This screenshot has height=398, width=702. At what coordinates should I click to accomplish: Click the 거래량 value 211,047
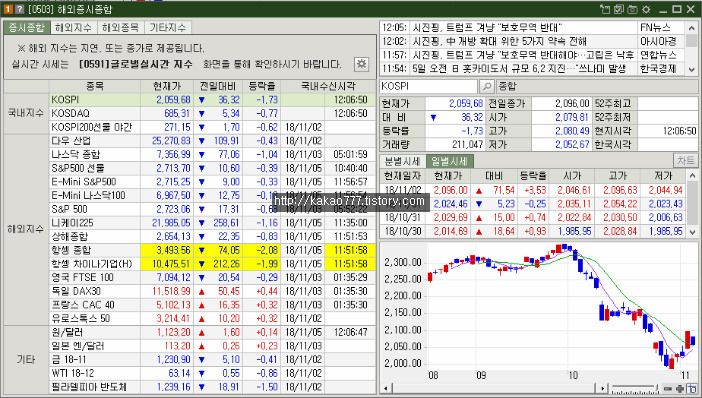(467, 145)
